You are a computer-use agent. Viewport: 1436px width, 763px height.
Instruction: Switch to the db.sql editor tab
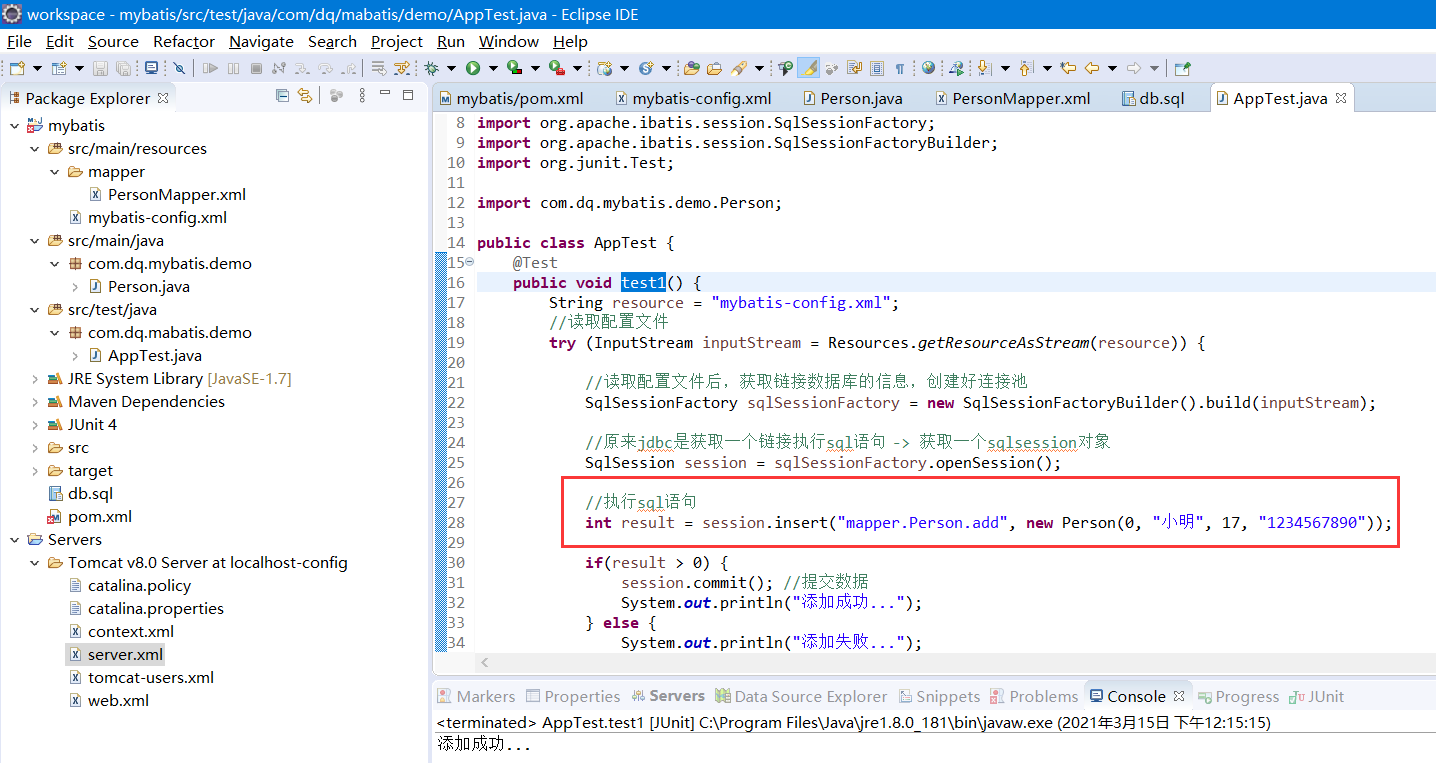click(x=1153, y=98)
